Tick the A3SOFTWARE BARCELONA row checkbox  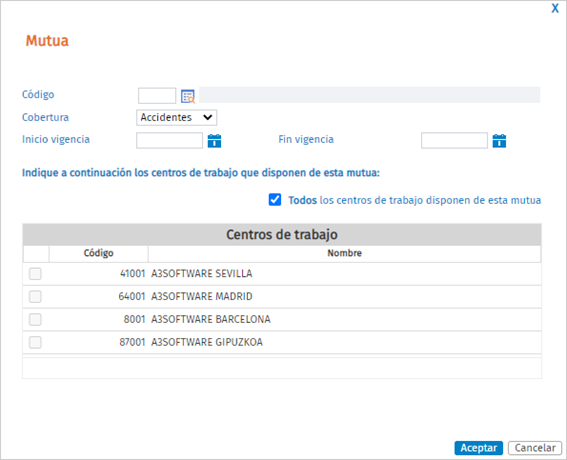pos(35,319)
